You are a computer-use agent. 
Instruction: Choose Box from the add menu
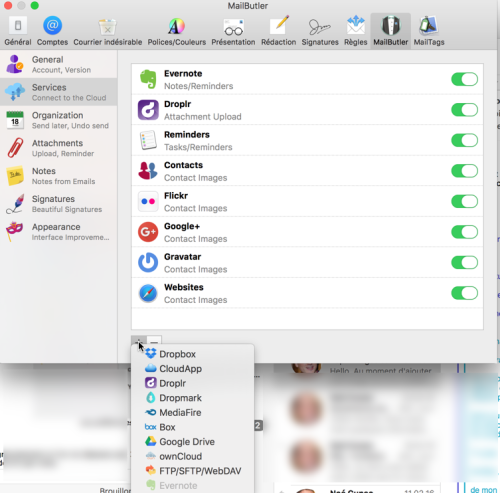pos(192,427)
